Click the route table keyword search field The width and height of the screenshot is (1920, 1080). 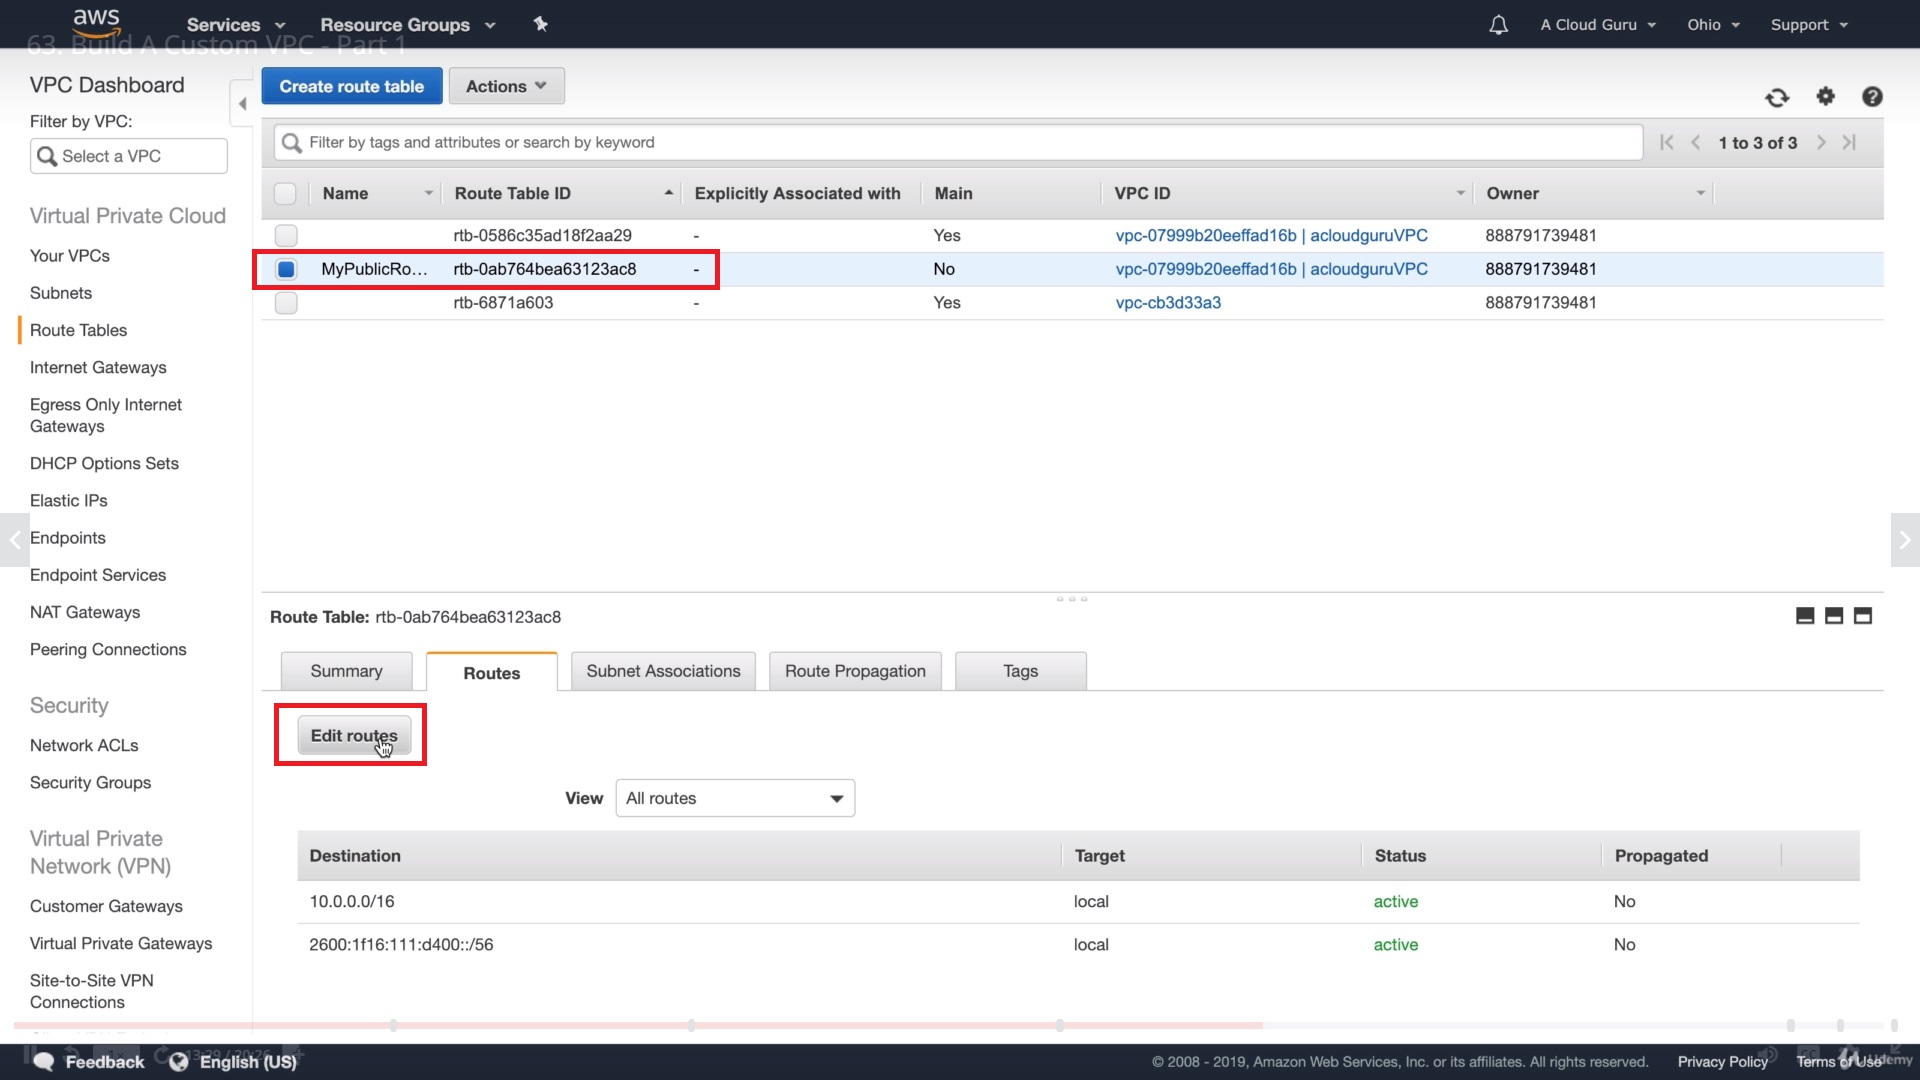tap(958, 143)
